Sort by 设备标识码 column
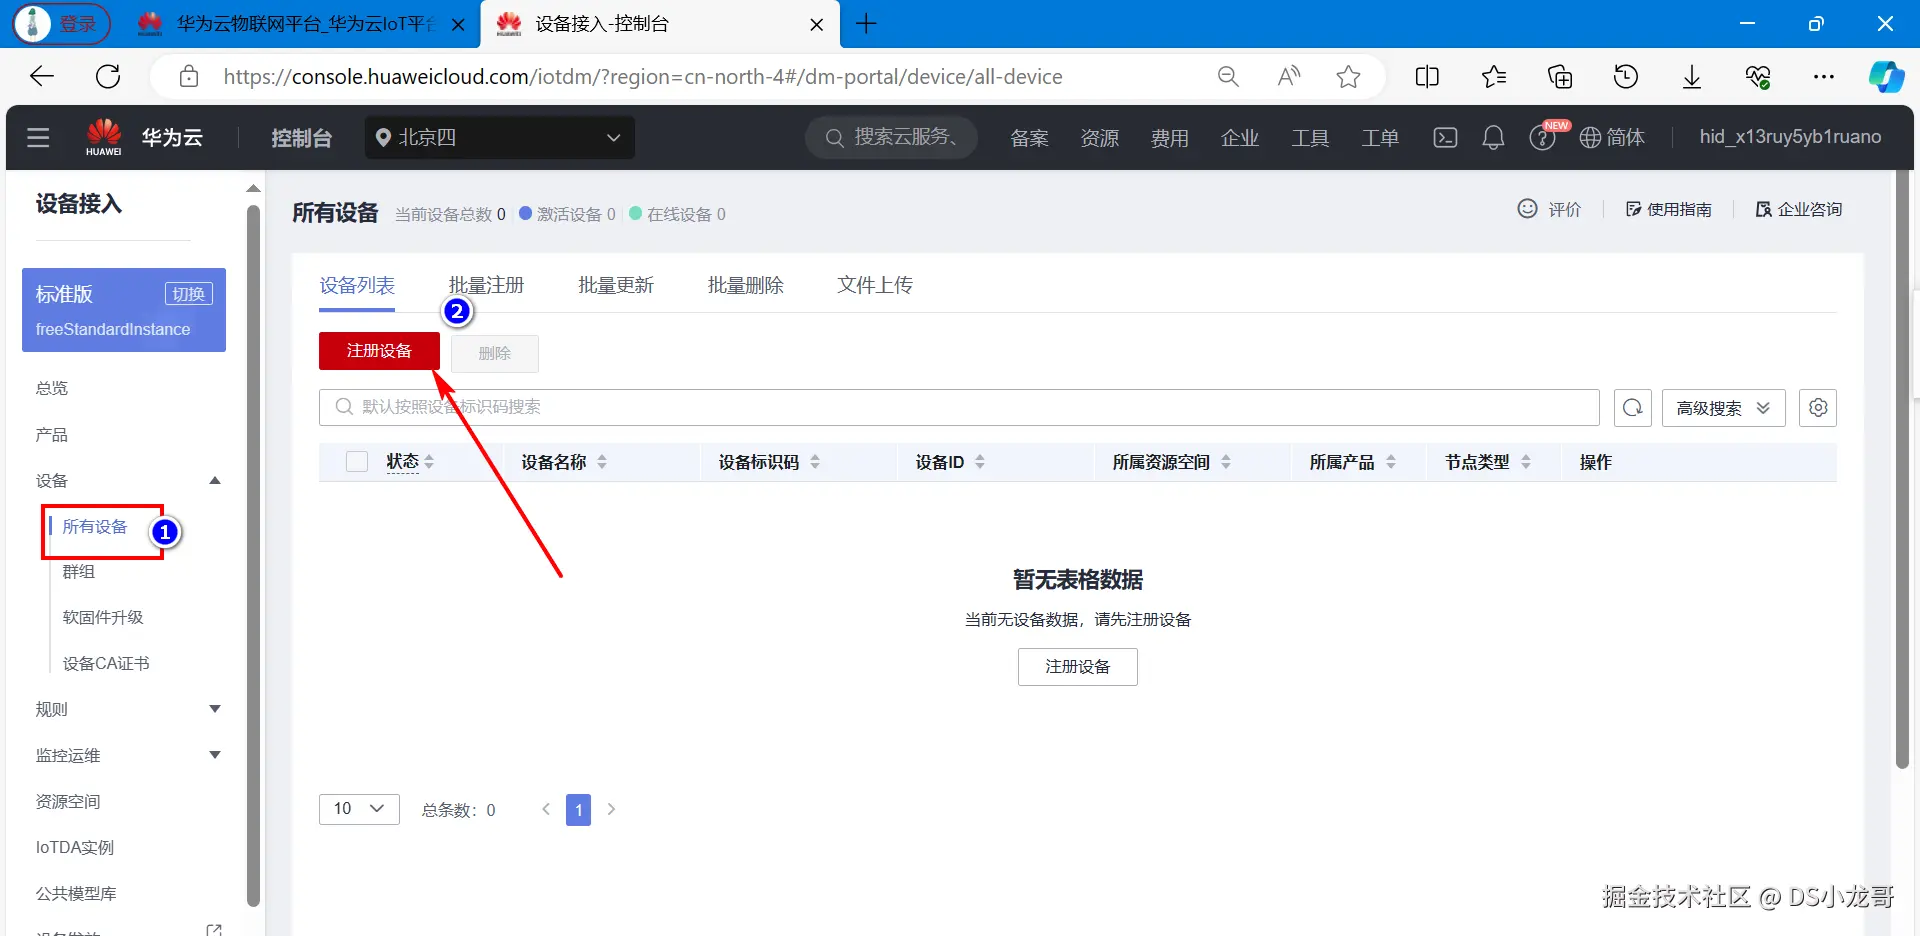Viewport: 1920px width, 936px height. [815, 462]
